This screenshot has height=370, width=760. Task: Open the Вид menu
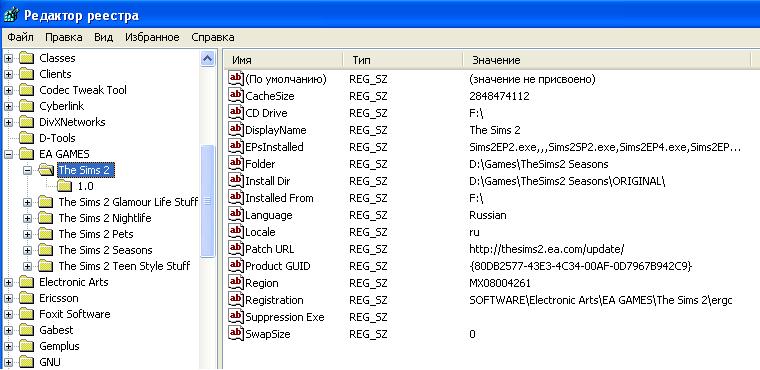[103, 37]
